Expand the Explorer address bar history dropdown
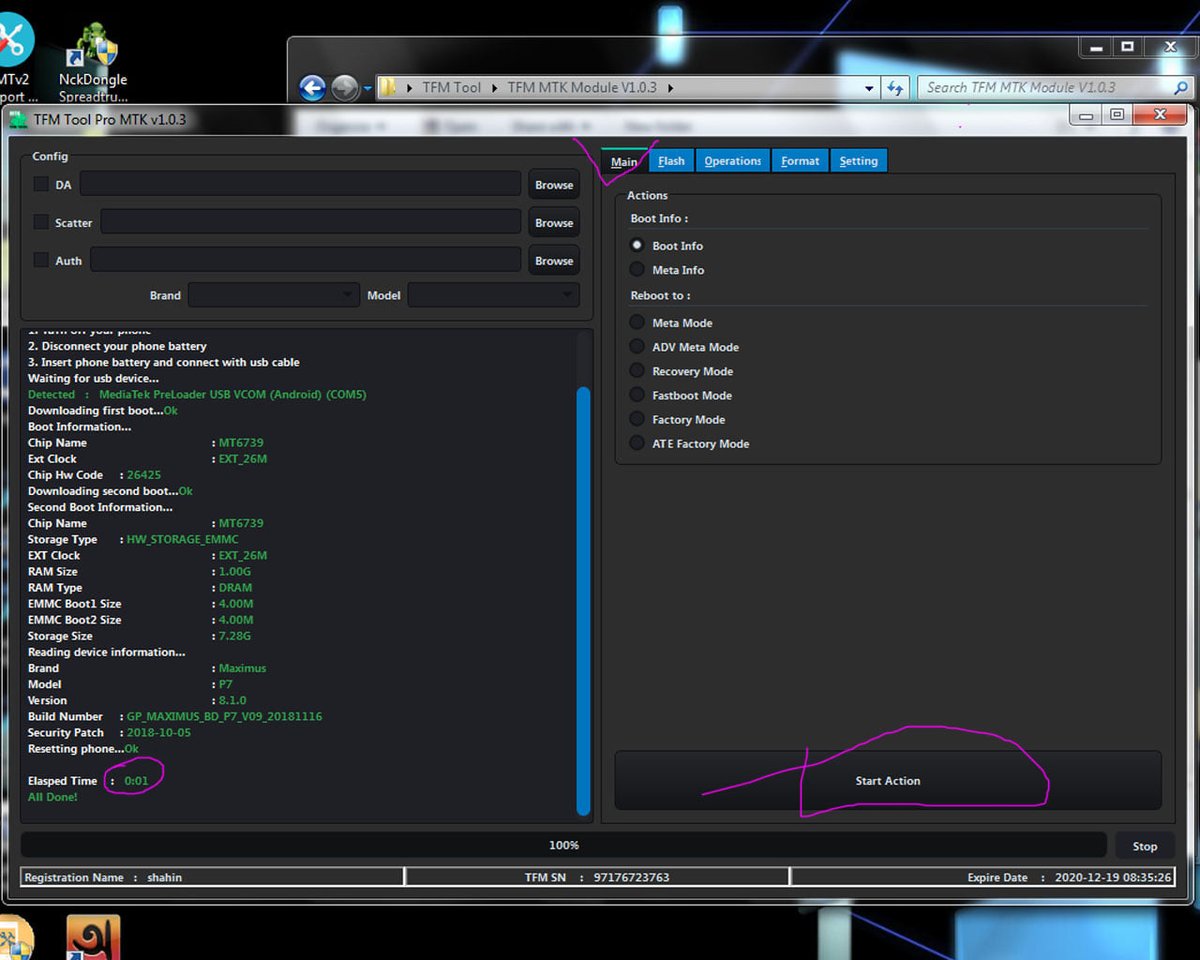Image resolution: width=1200 pixels, height=960 pixels. click(869, 88)
